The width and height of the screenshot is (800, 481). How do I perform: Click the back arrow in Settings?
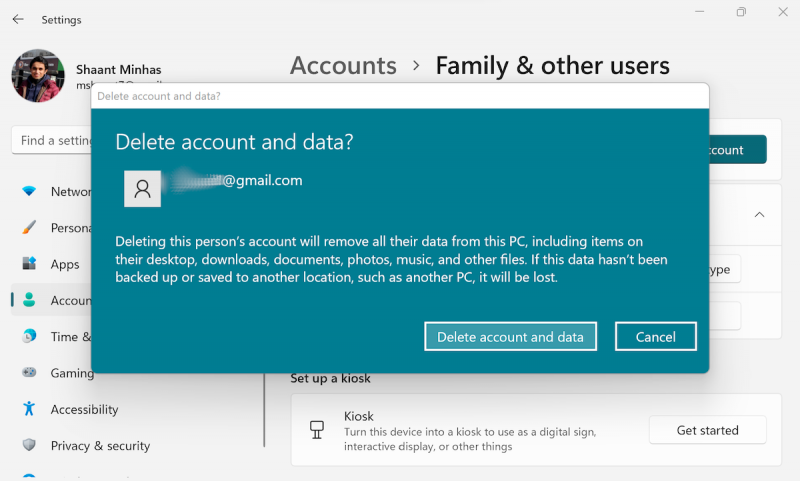(x=18, y=19)
